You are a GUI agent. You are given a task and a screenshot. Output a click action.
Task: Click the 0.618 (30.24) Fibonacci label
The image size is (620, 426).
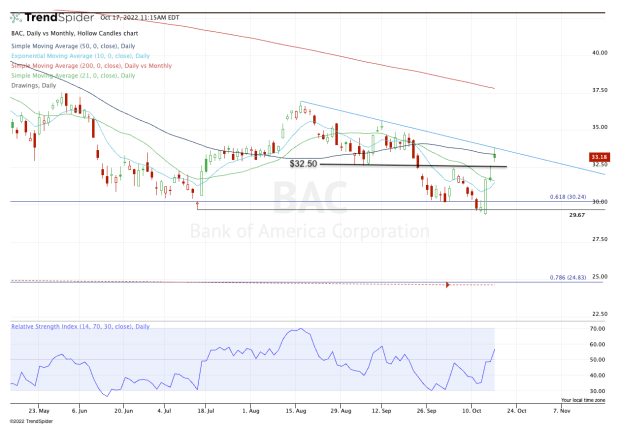tap(568, 197)
